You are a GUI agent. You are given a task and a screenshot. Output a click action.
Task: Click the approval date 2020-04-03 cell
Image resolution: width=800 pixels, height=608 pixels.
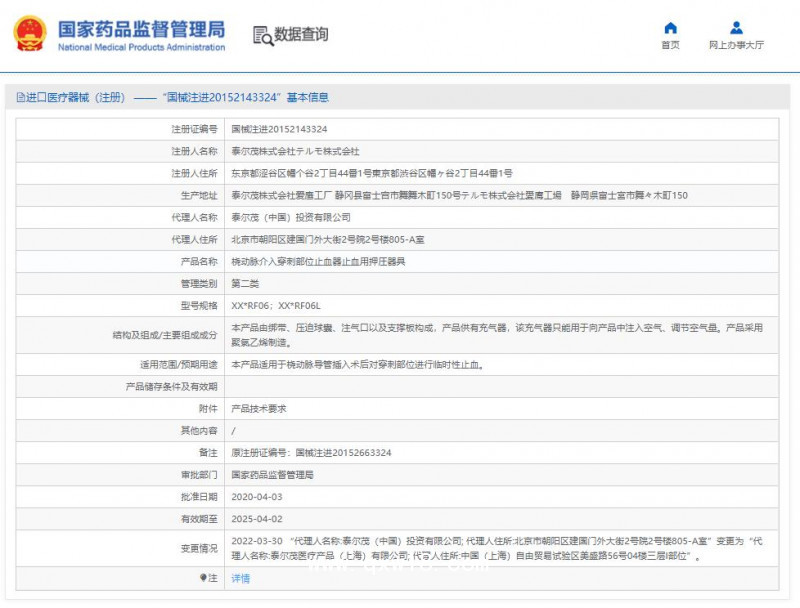pyautogui.click(x=258, y=497)
